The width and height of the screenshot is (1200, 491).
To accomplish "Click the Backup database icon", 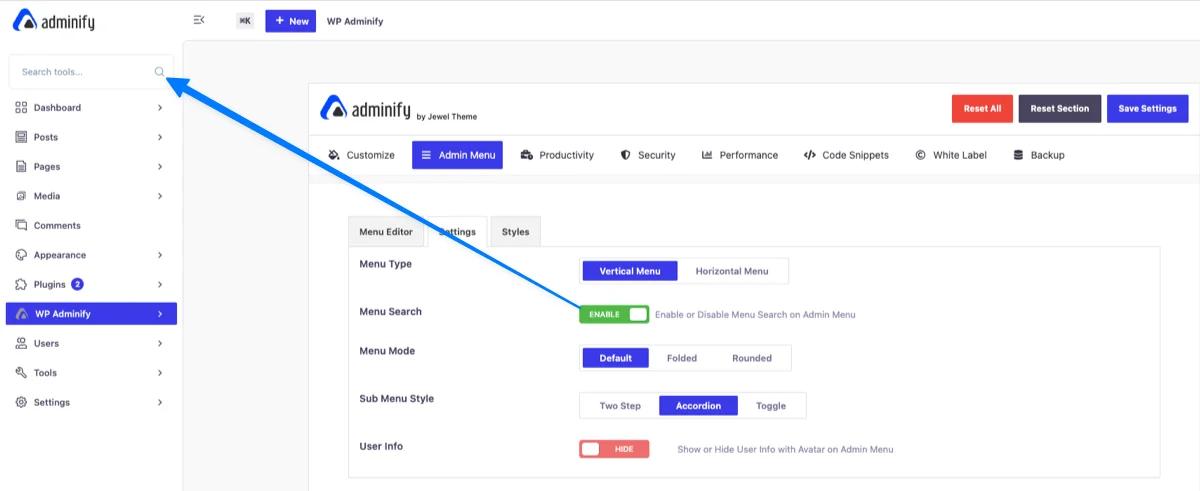I will click(x=1018, y=155).
